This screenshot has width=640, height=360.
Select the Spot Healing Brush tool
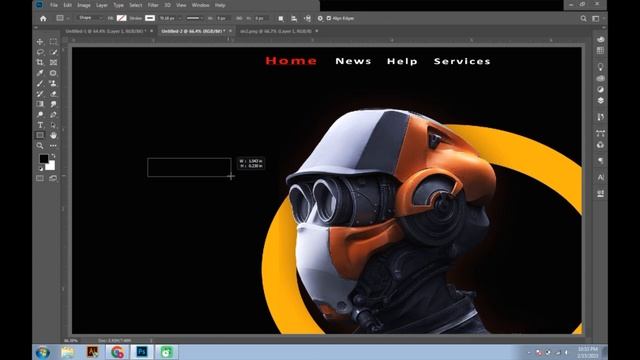pos(53,73)
